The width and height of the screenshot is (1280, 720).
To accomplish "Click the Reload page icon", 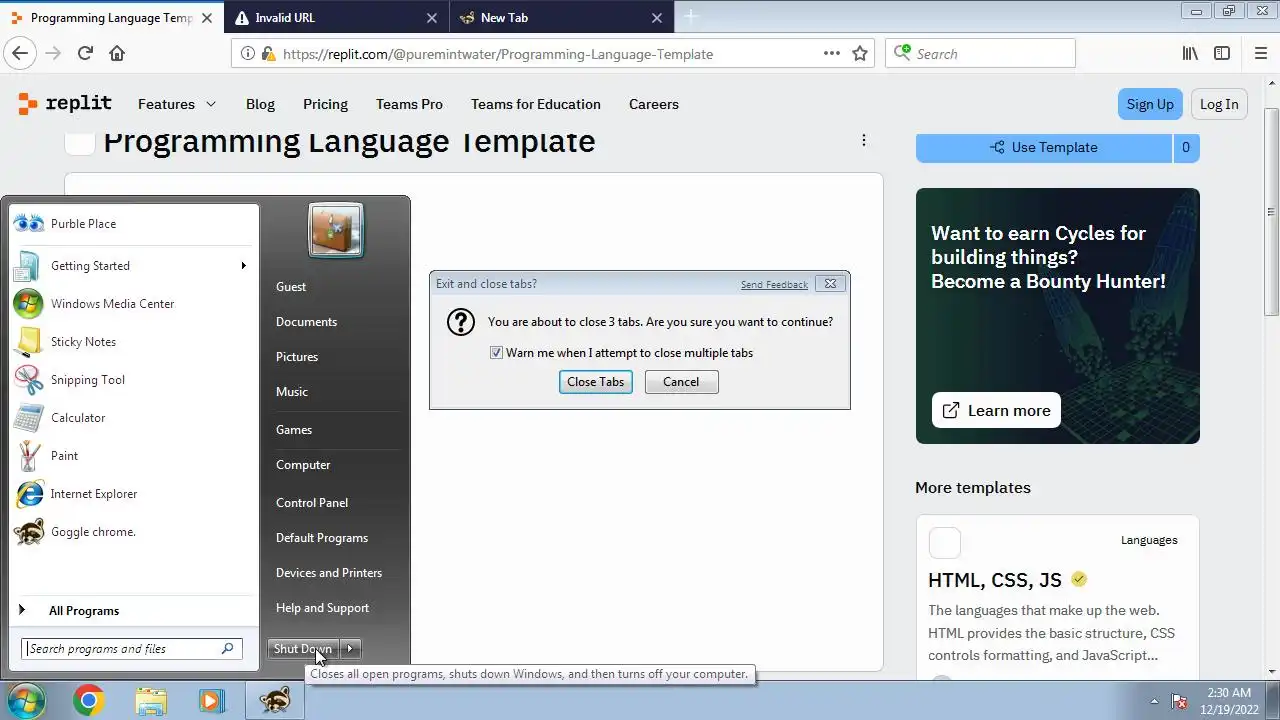I will [85, 54].
